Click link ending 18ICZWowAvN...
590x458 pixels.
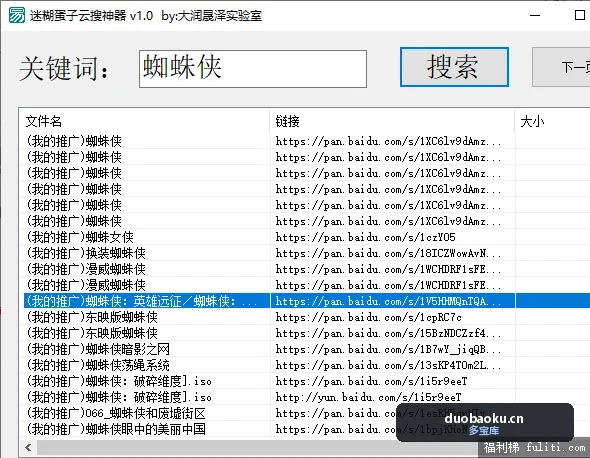point(388,253)
